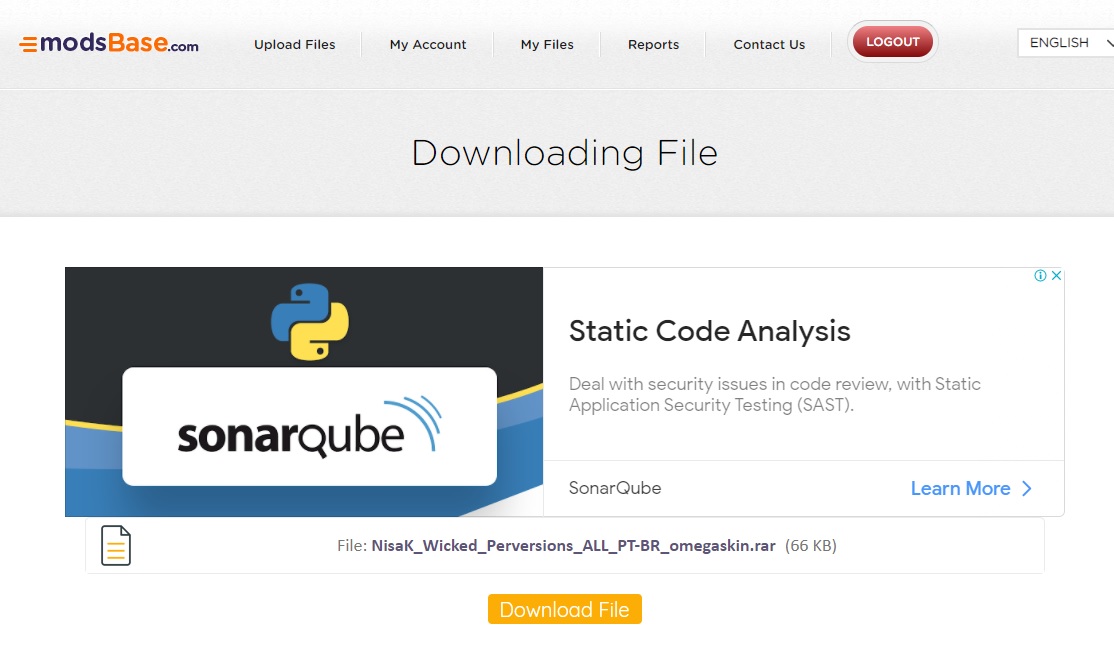View the Reports page

(x=654, y=44)
